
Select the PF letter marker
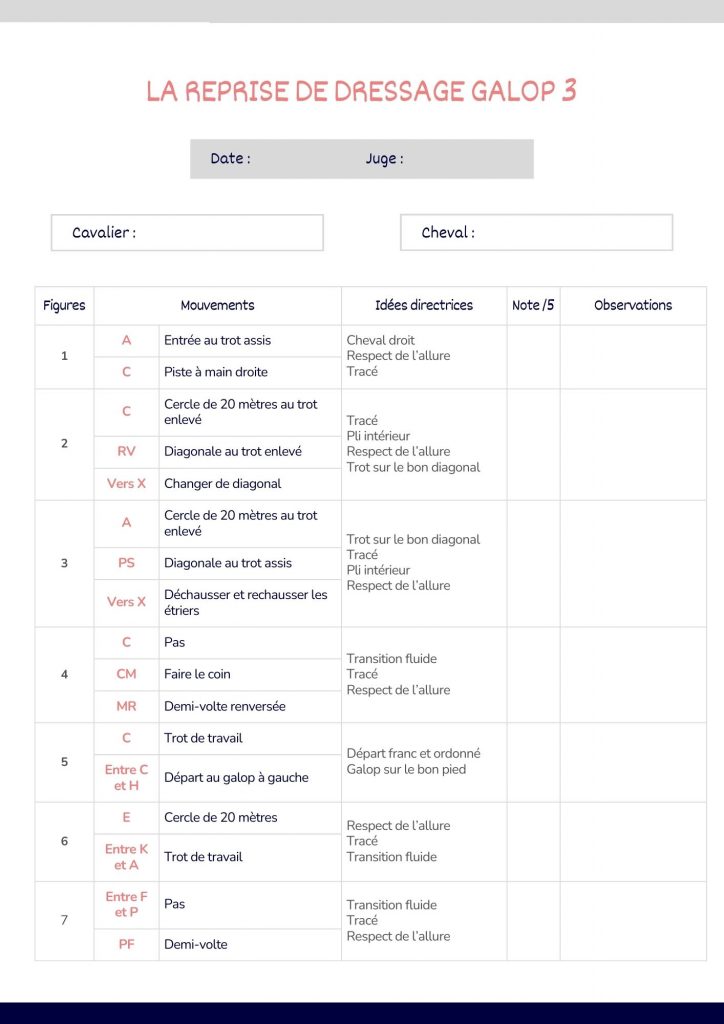[126, 944]
